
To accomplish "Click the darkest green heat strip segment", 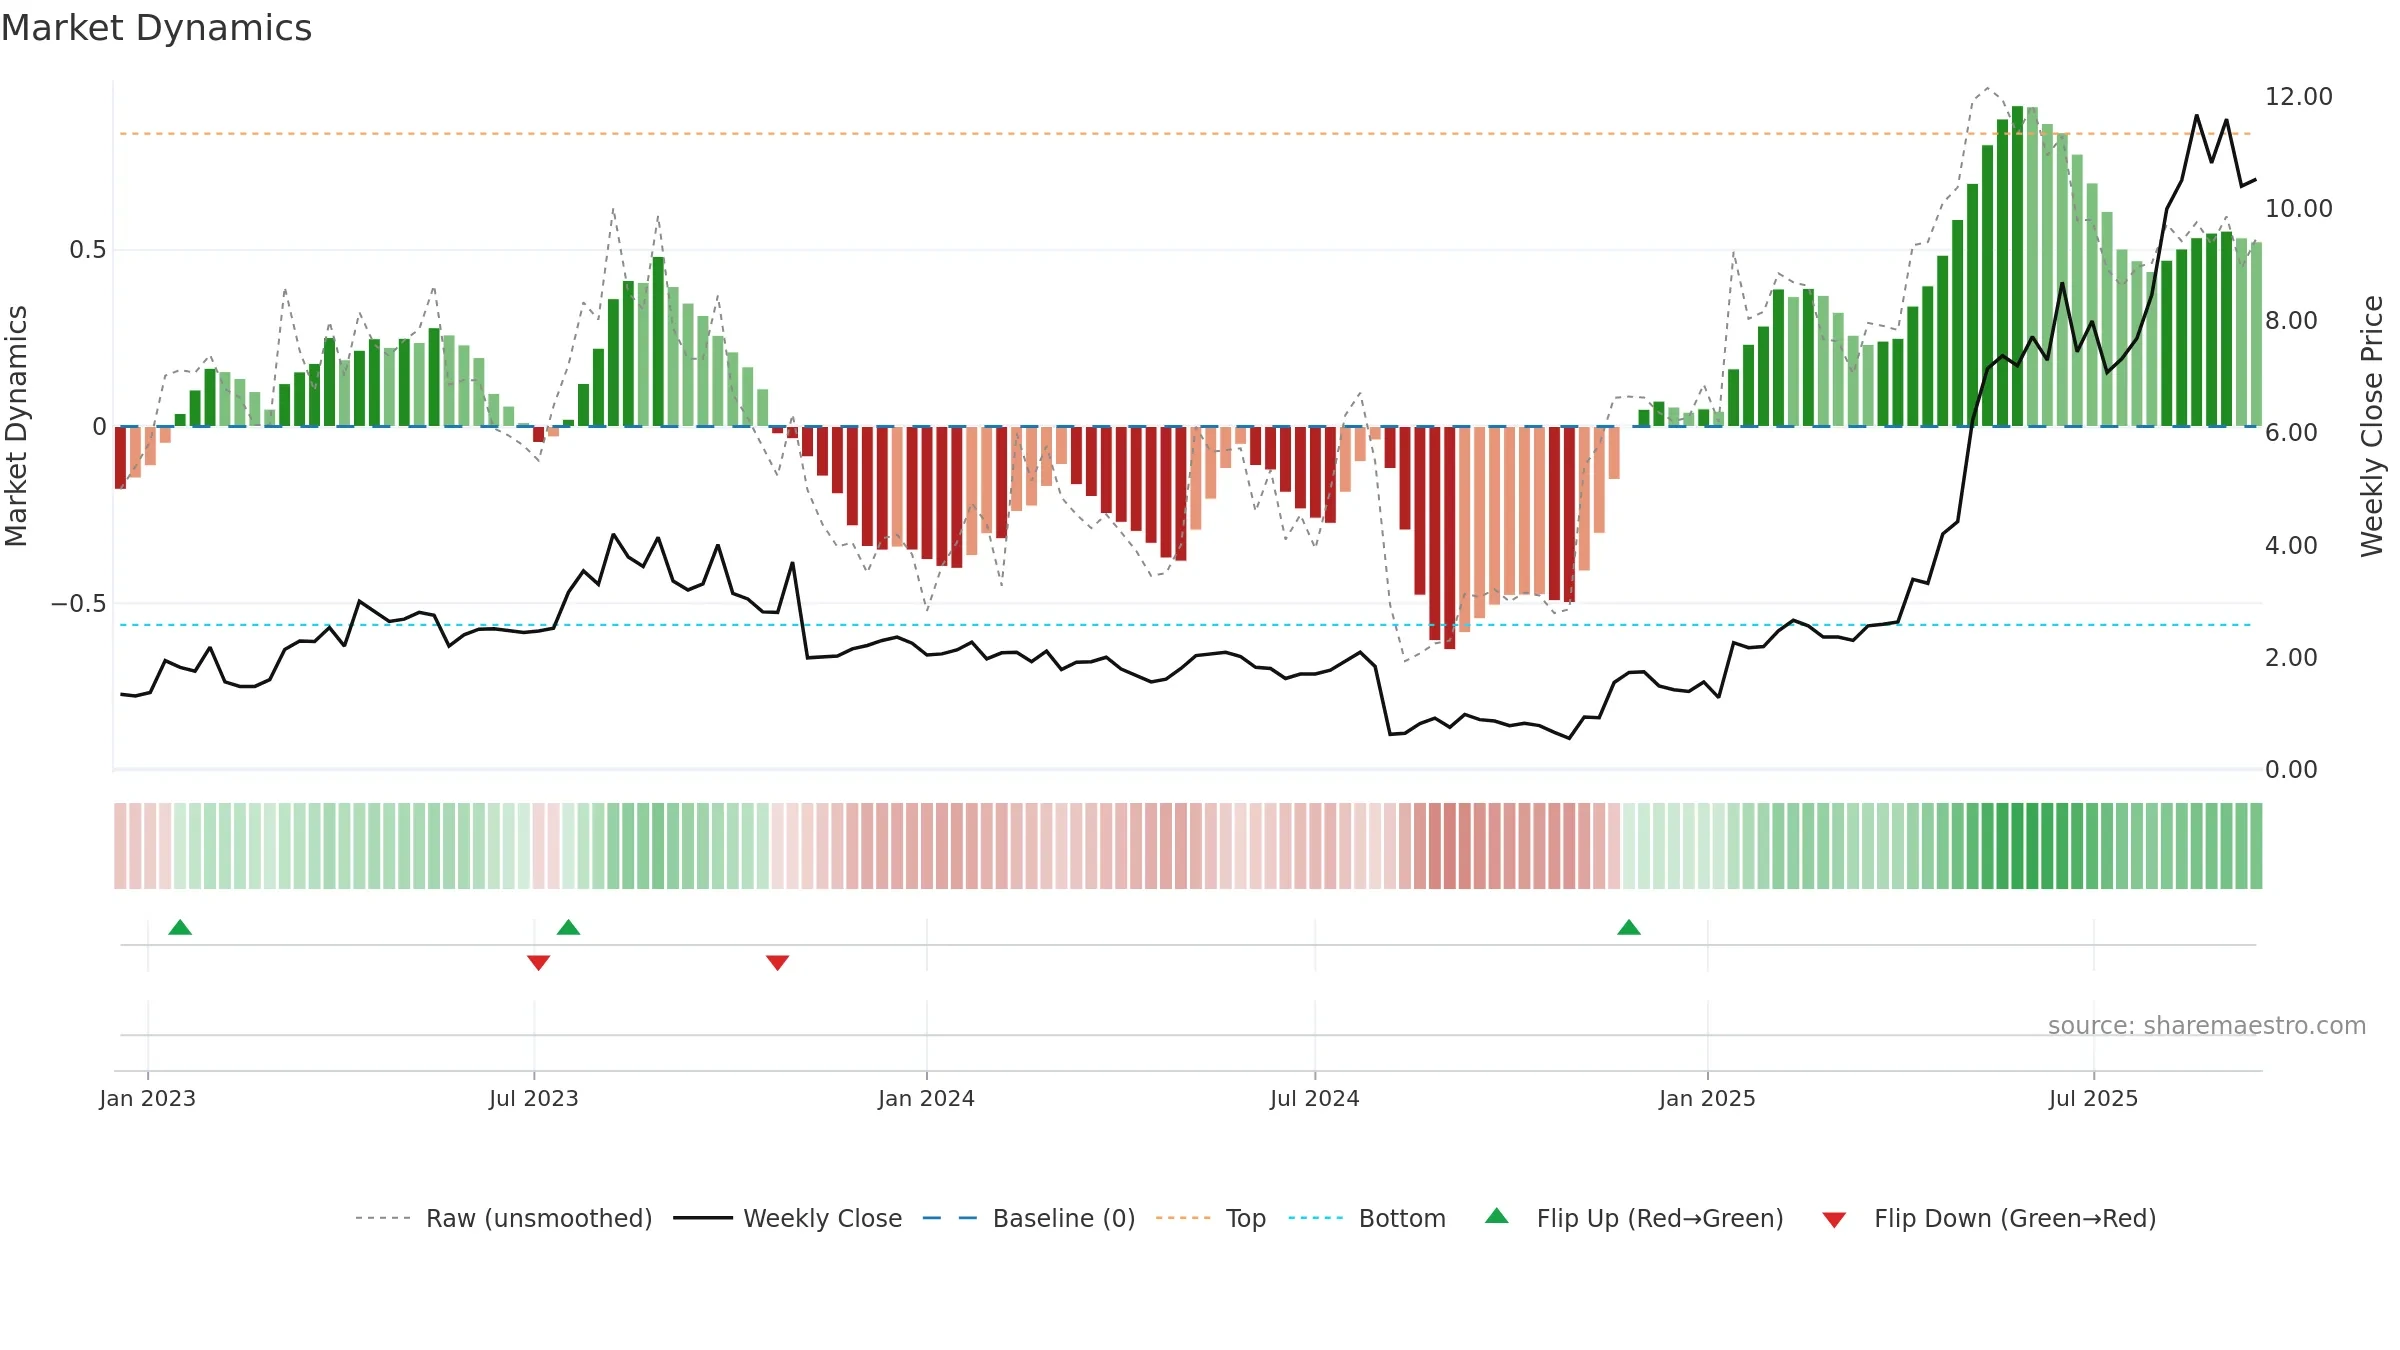I will click(2017, 846).
